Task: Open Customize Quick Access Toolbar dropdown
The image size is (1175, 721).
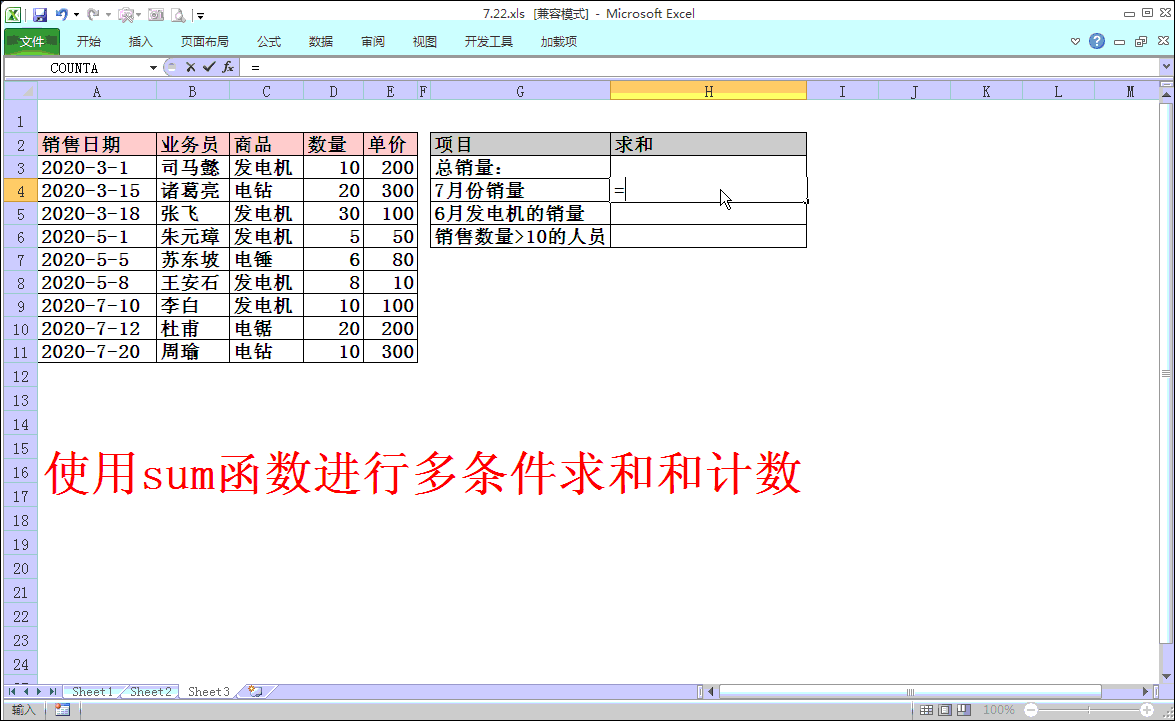Action: coord(199,15)
